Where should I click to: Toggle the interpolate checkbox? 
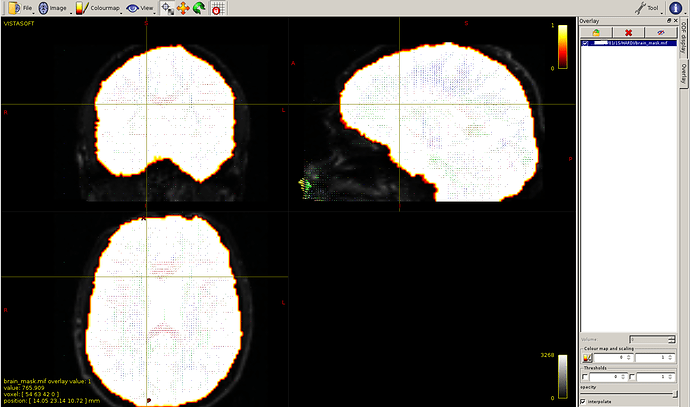tap(583, 402)
